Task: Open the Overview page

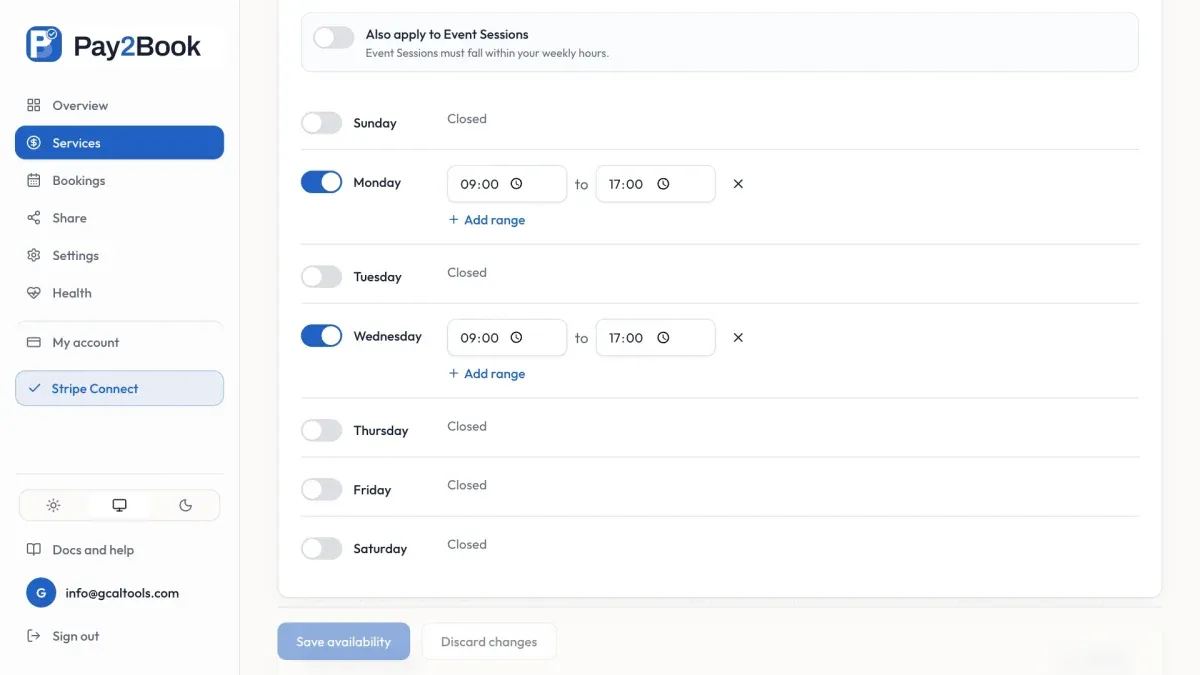Action: click(x=119, y=105)
